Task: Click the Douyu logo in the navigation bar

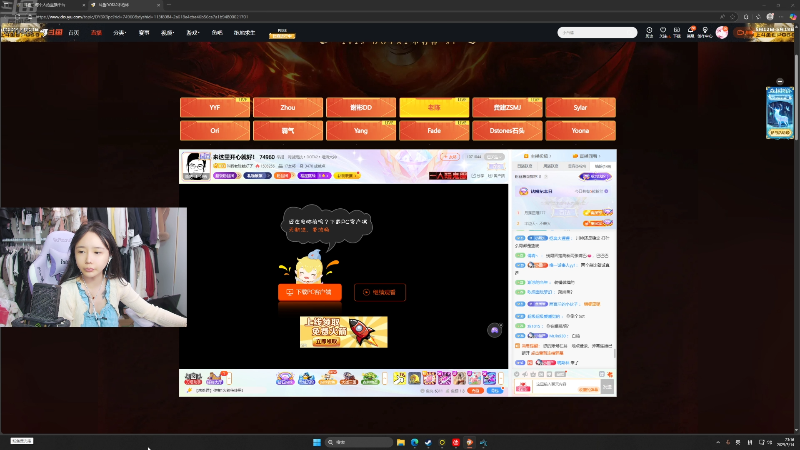Action: pos(53,32)
